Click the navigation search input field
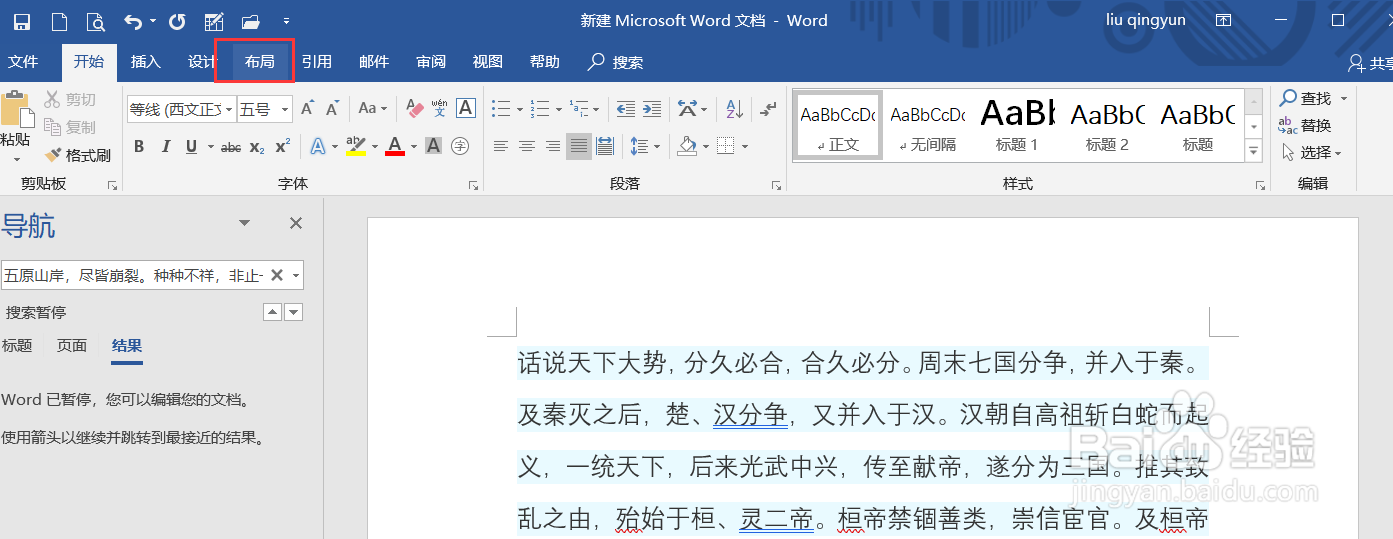This screenshot has width=1393, height=539. tap(135, 275)
